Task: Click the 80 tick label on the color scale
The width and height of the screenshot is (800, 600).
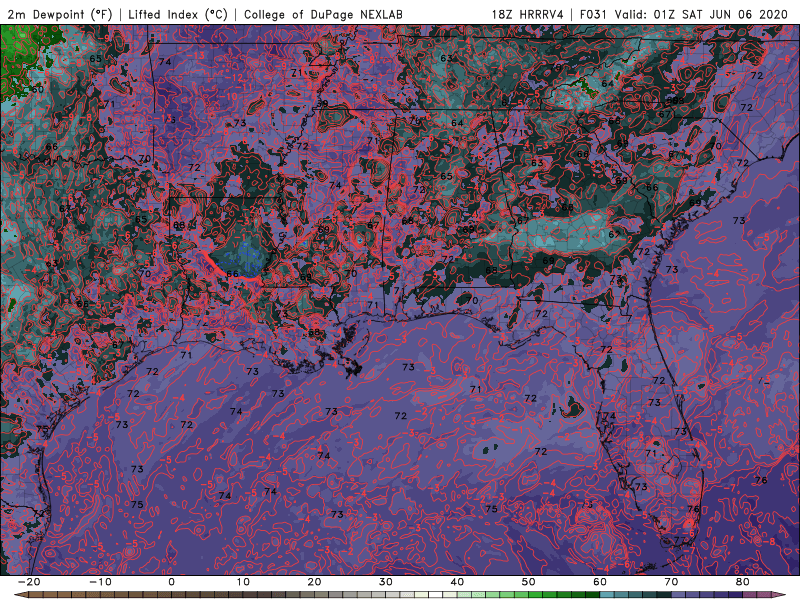Action: tap(743, 582)
